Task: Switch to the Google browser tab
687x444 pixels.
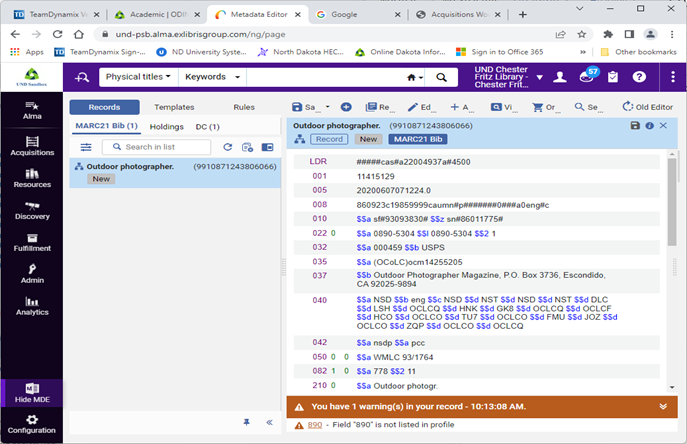Action: (x=358, y=14)
